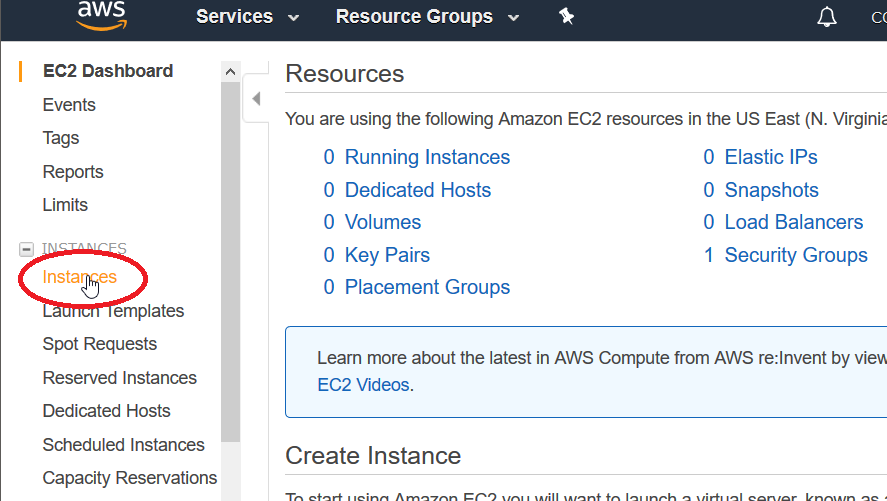This screenshot has width=887, height=501.
Task: Click the sidebar scrollbar thumb
Action: pyautogui.click(x=230, y=262)
